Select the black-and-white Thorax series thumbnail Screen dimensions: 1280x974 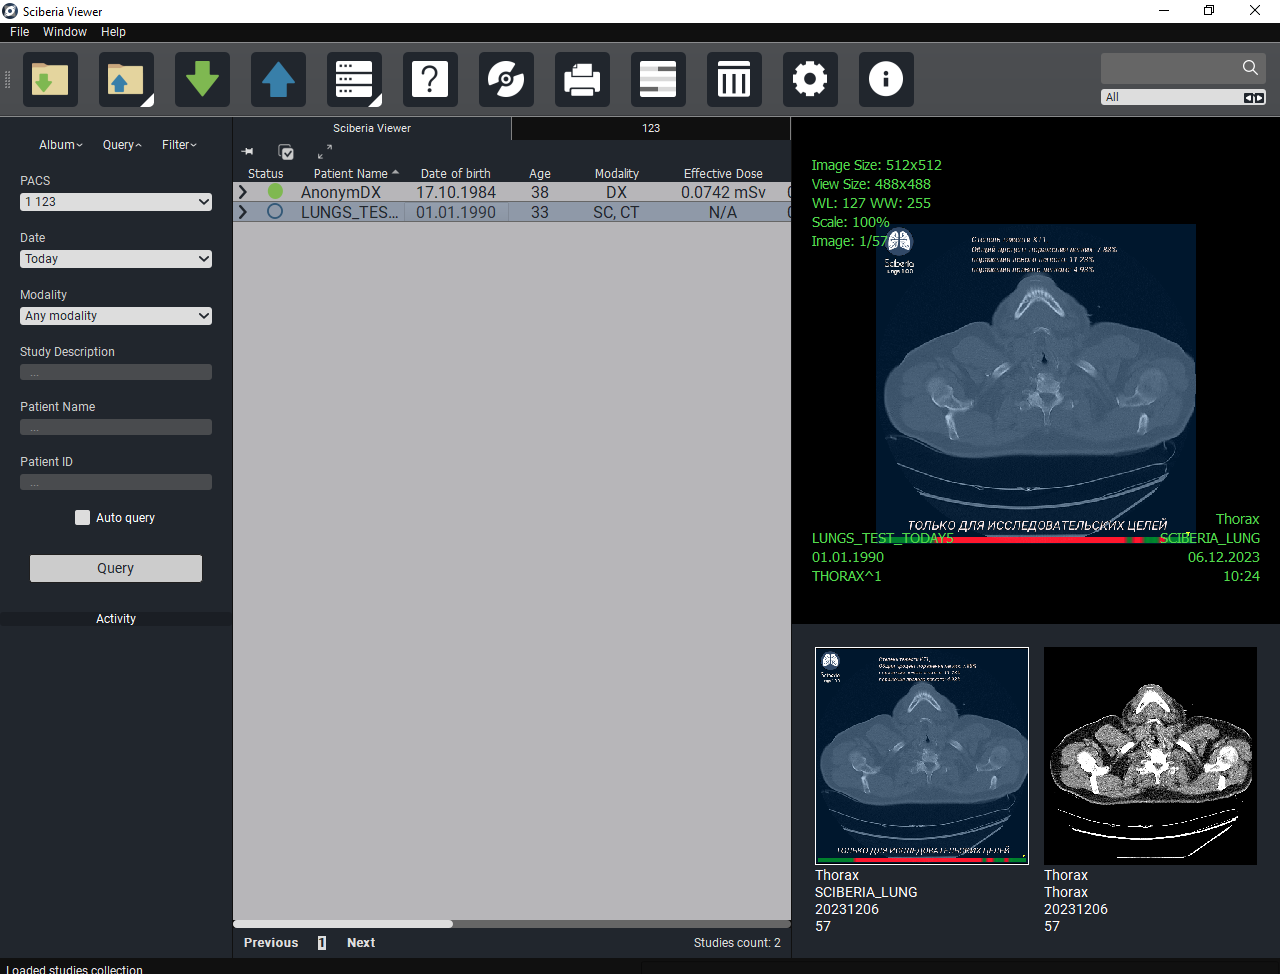1150,755
